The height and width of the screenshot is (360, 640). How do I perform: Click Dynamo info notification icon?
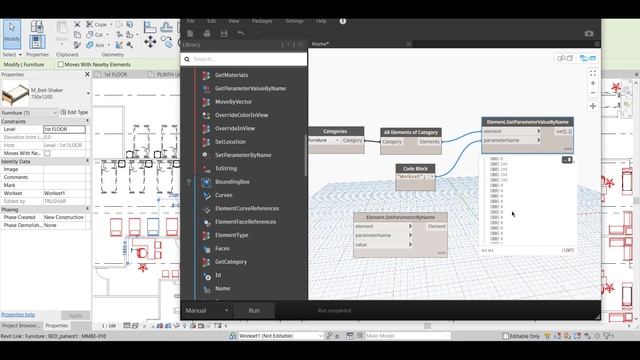[x=343, y=21]
